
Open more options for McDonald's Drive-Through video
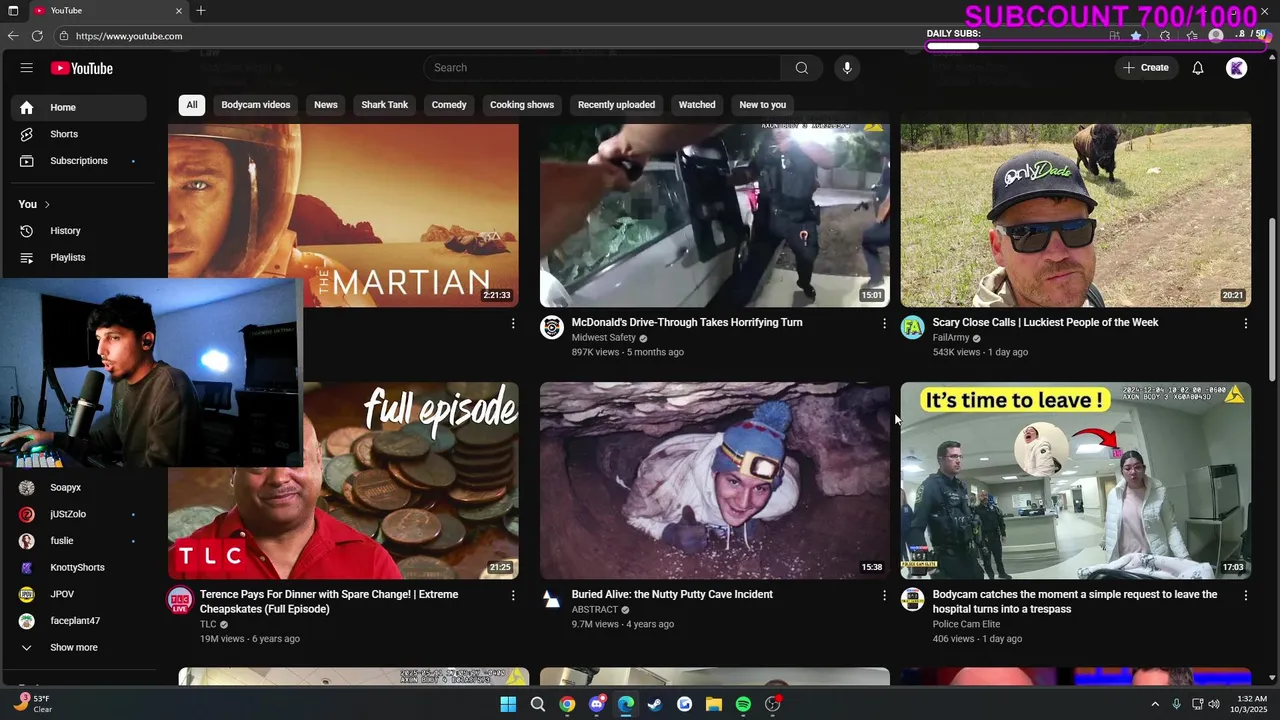pyautogui.click(x=884, y=323)
